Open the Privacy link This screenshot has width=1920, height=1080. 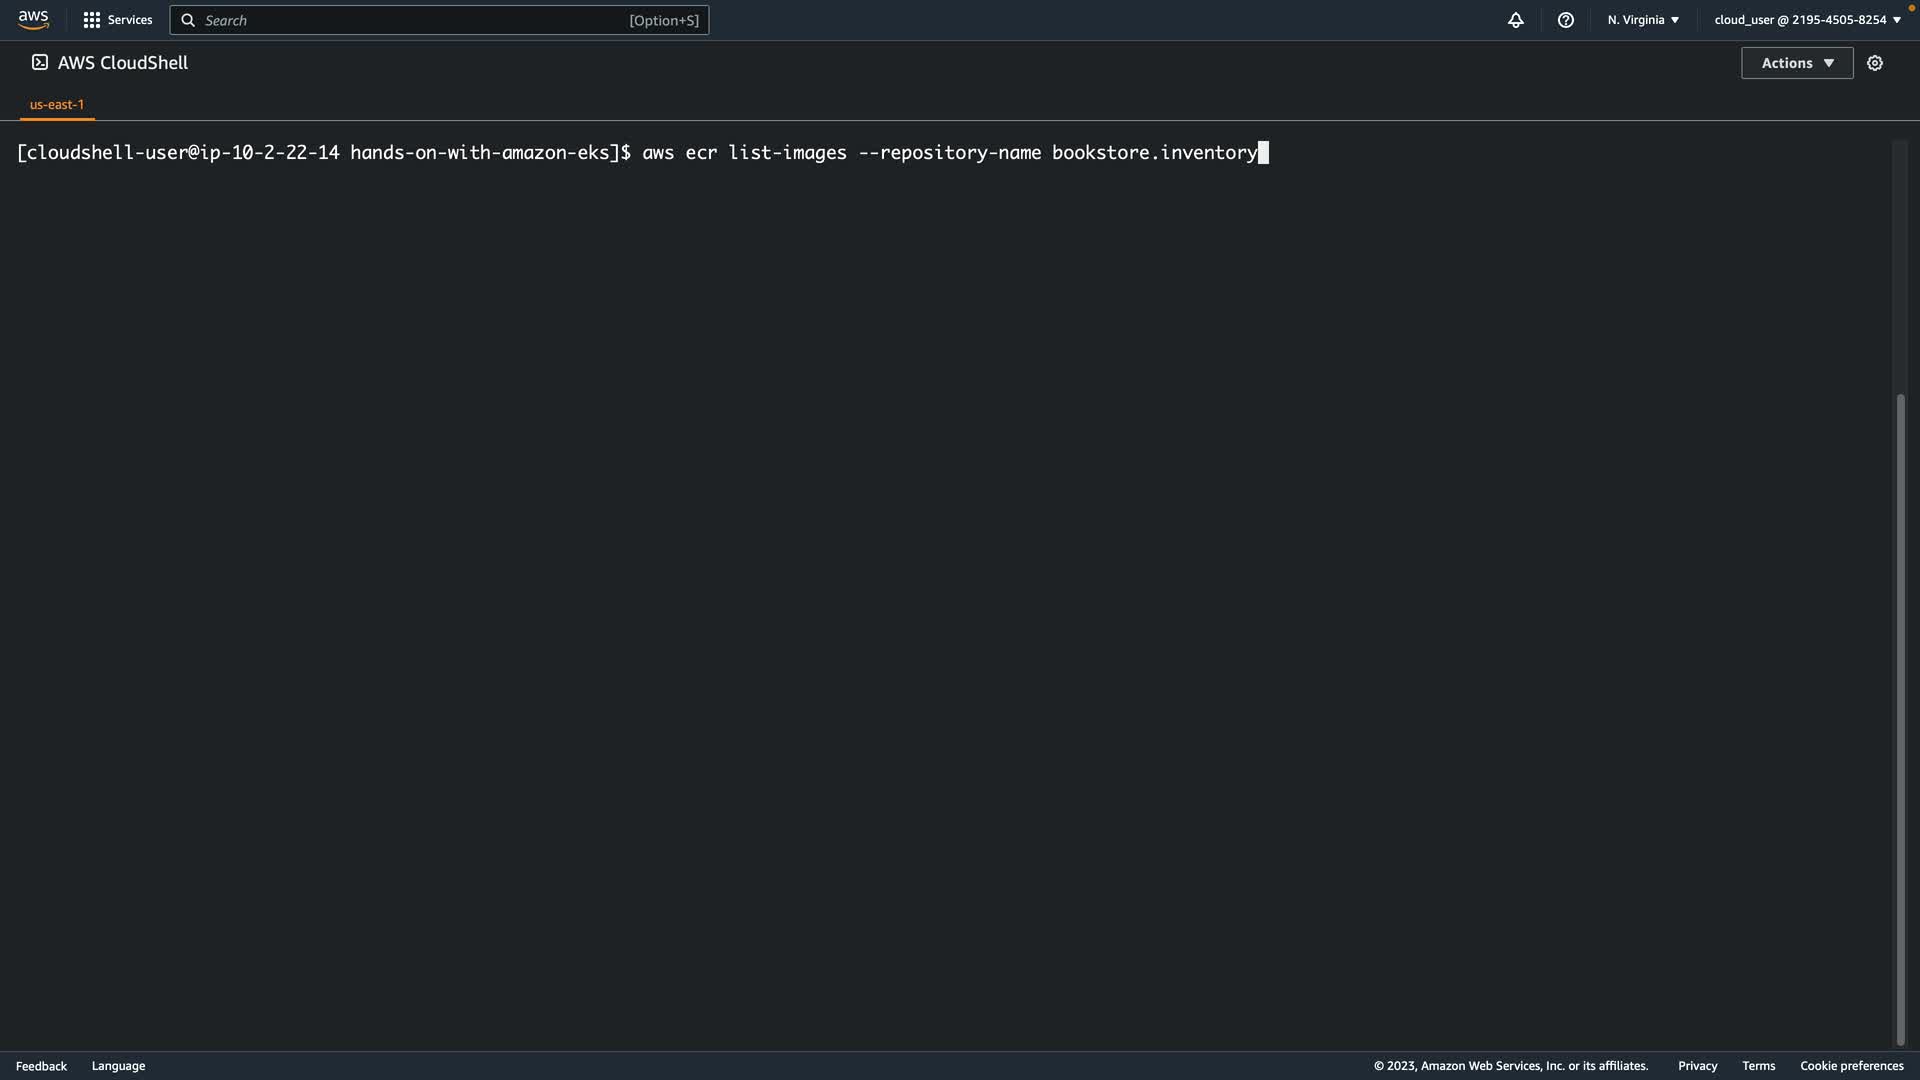1697,1066
